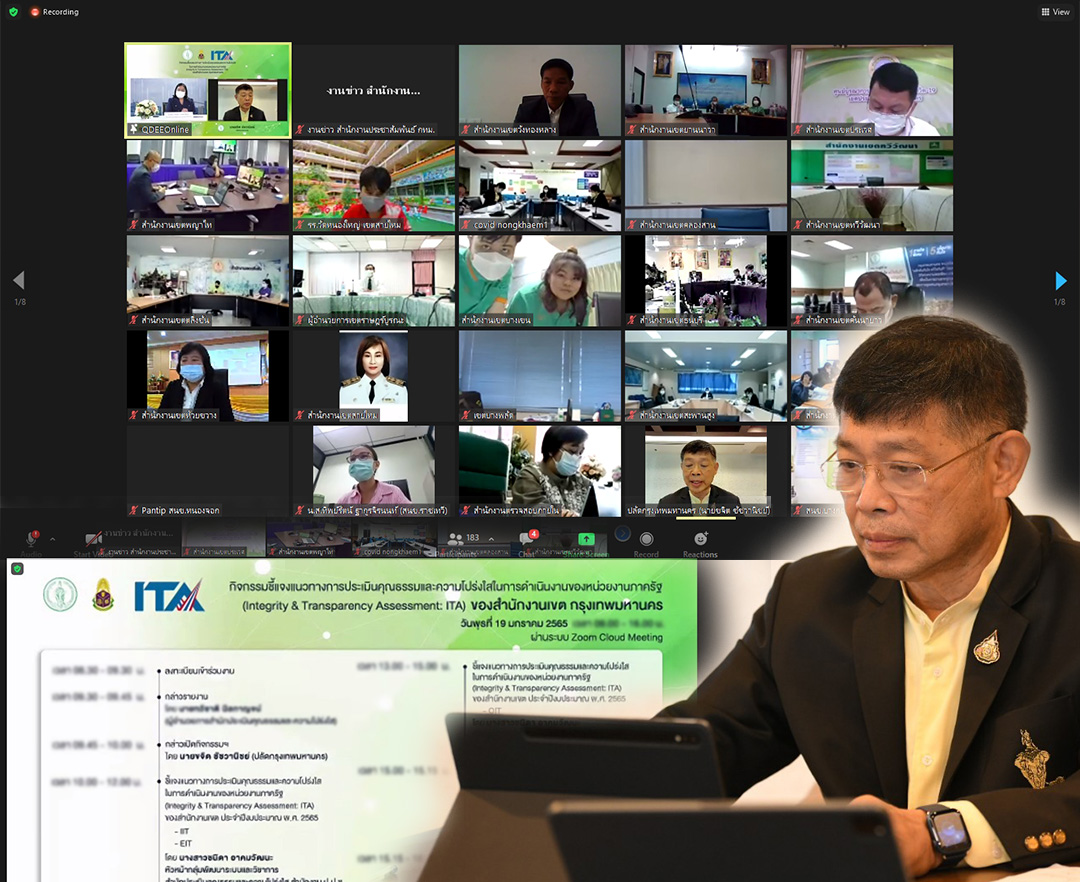Click the ITA logo in agenda slide

coord(169,596)
